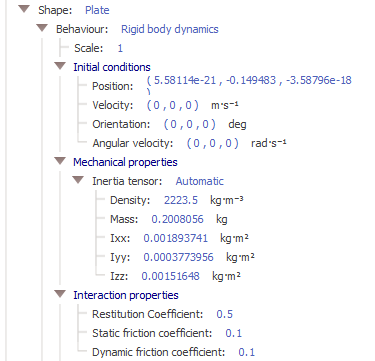Select the Angular velocity: label
375x361 pixels.
133,144
